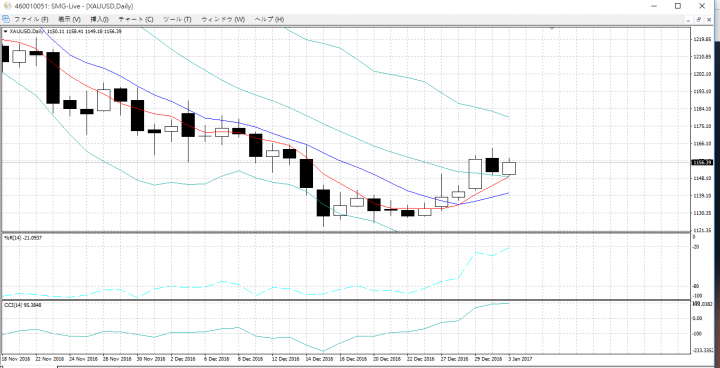Open the 表示 (V) menu
The image size is (720, 368).
point(69,19)
